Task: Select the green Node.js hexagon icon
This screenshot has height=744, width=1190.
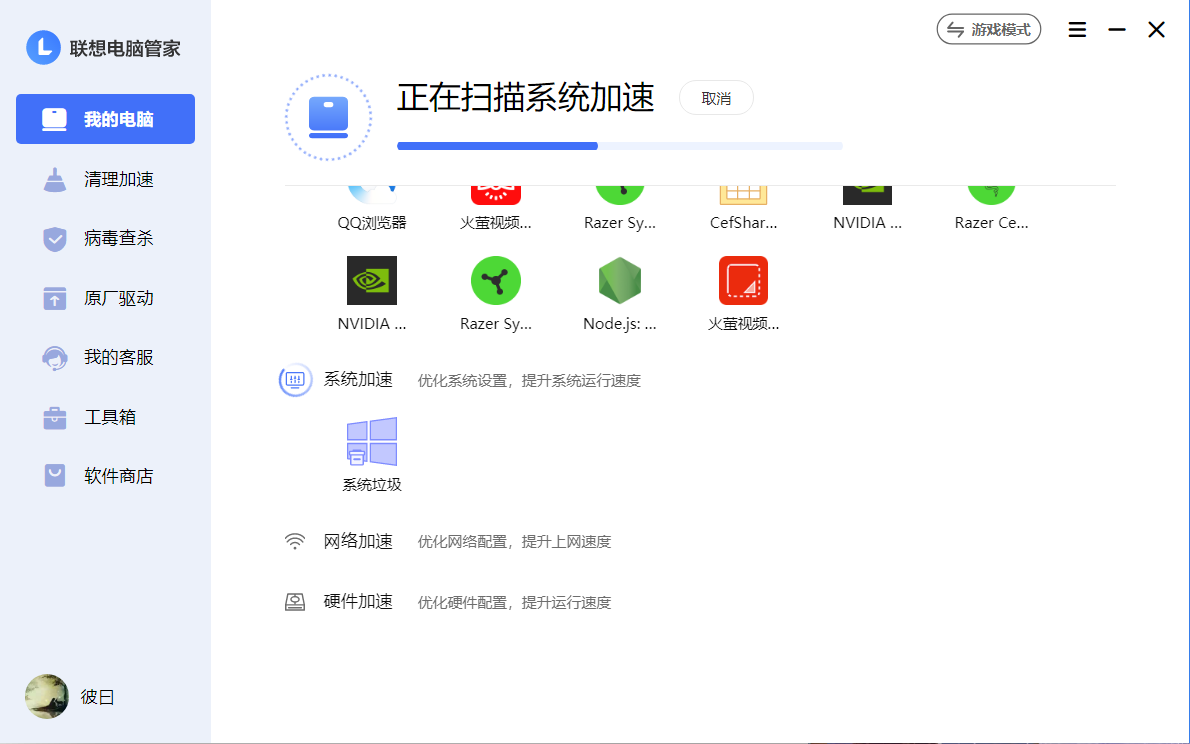Action: click(620, 280)
